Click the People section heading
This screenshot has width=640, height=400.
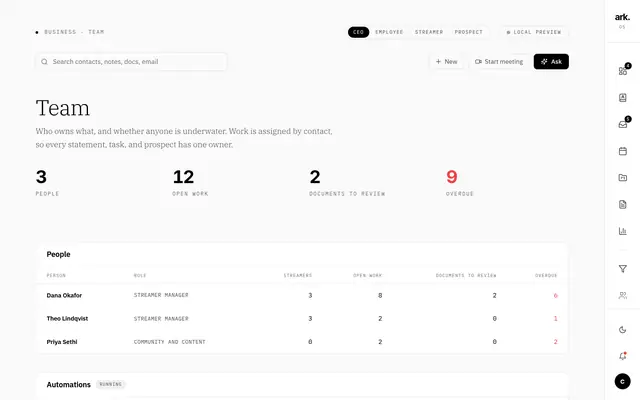[58, 254]
